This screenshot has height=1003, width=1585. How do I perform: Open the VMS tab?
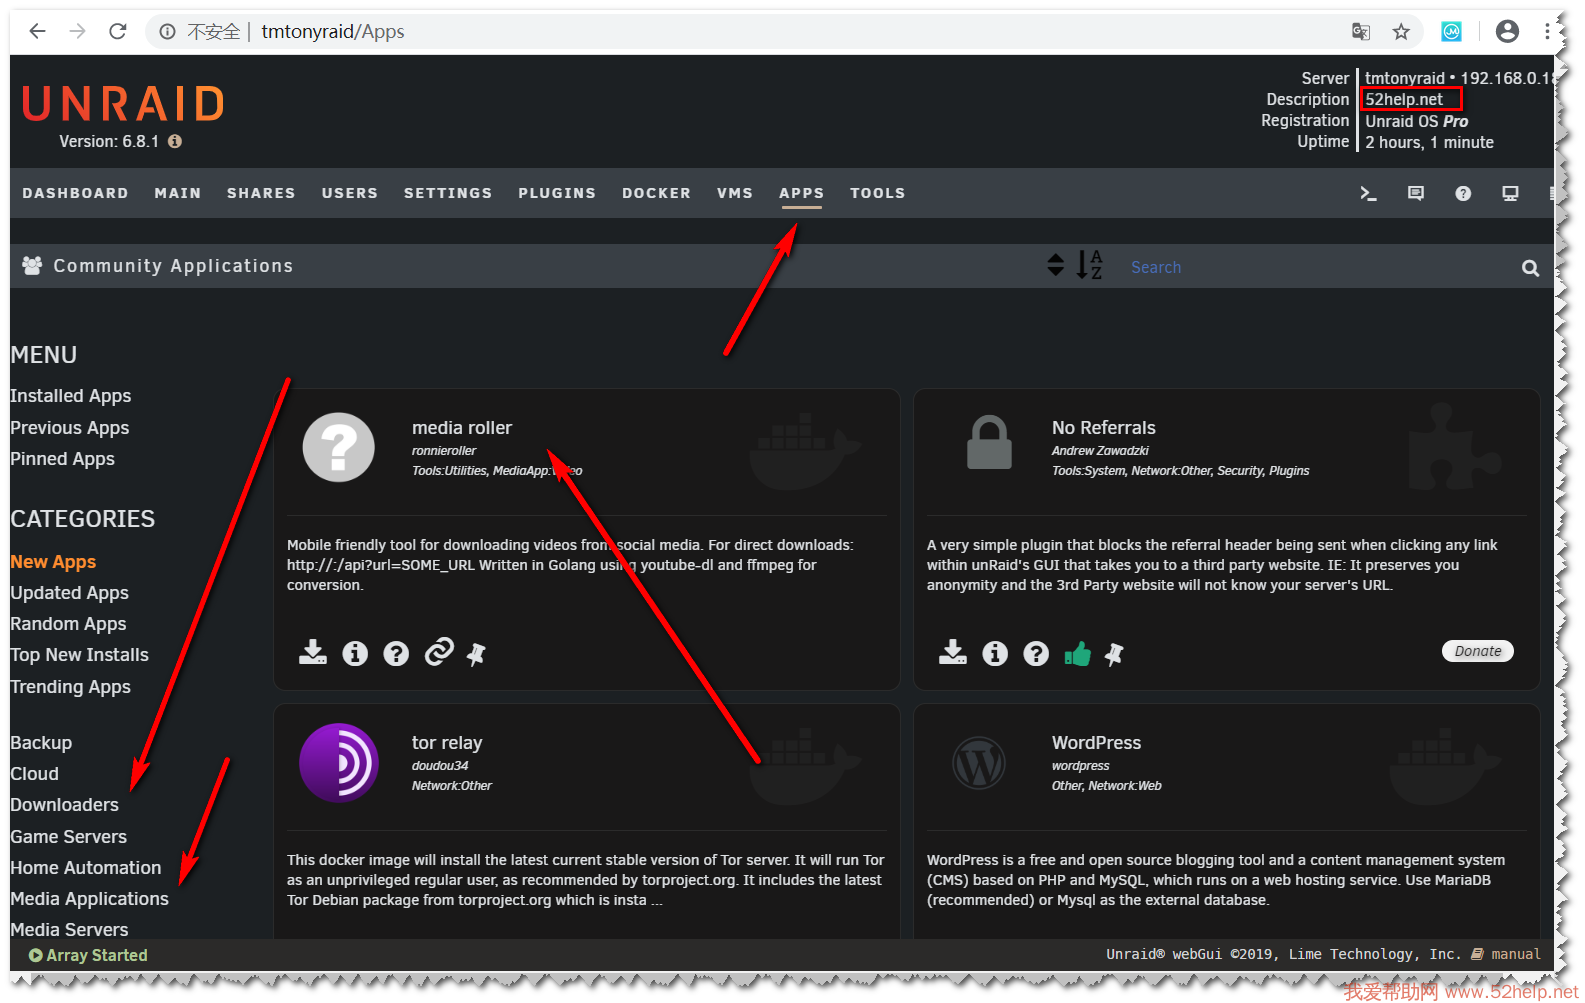coord(735,193)
